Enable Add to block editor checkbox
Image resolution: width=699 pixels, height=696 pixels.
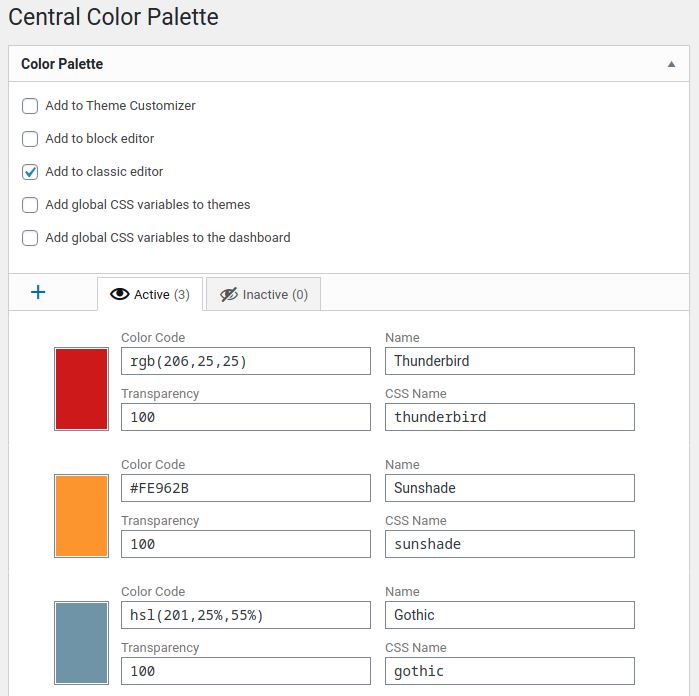(x=30, y=139)
